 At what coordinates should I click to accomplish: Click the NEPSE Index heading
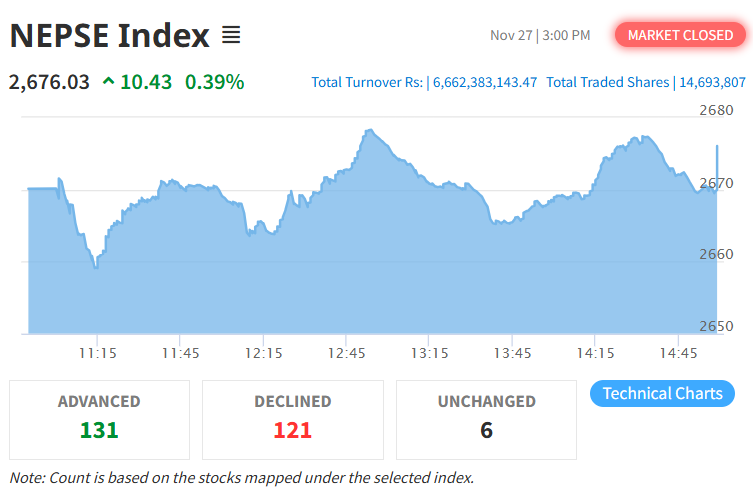pyautogui.click(x=109, y=37)
